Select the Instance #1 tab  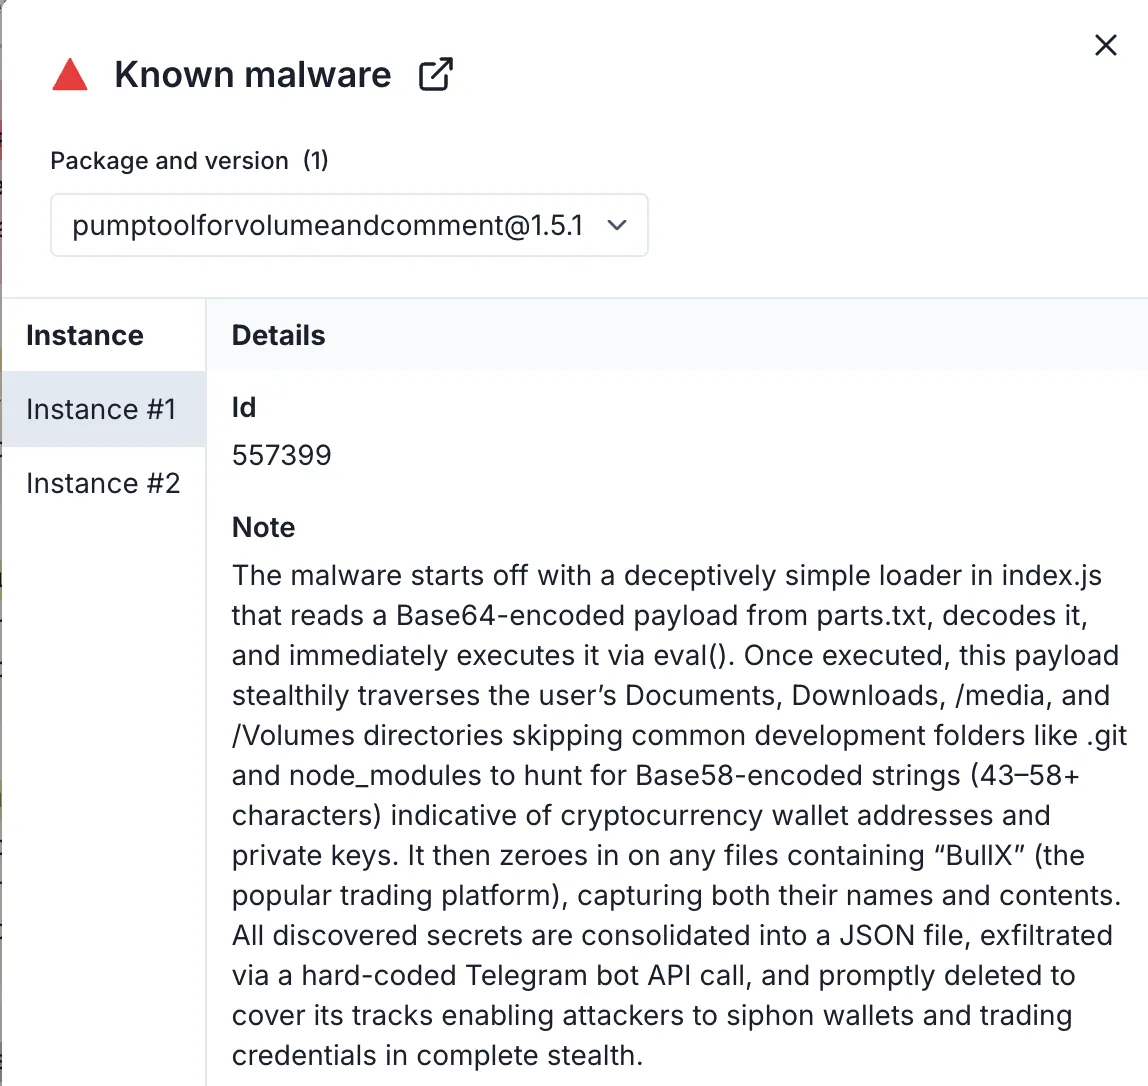tap(101, 409)
